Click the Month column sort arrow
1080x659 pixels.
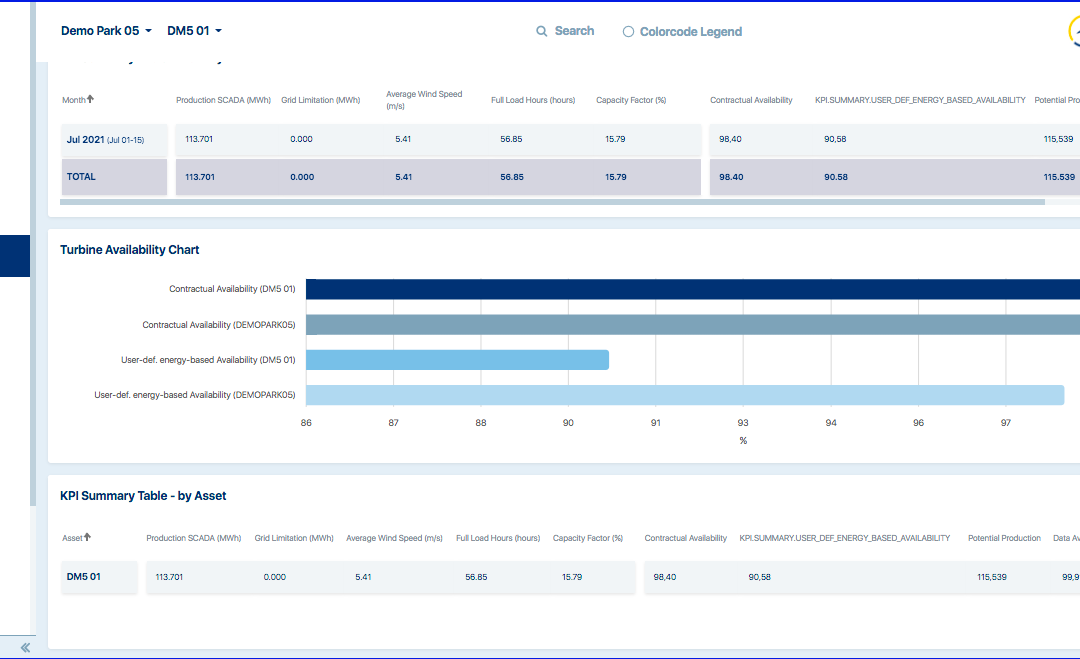click(x=91, y=99)
